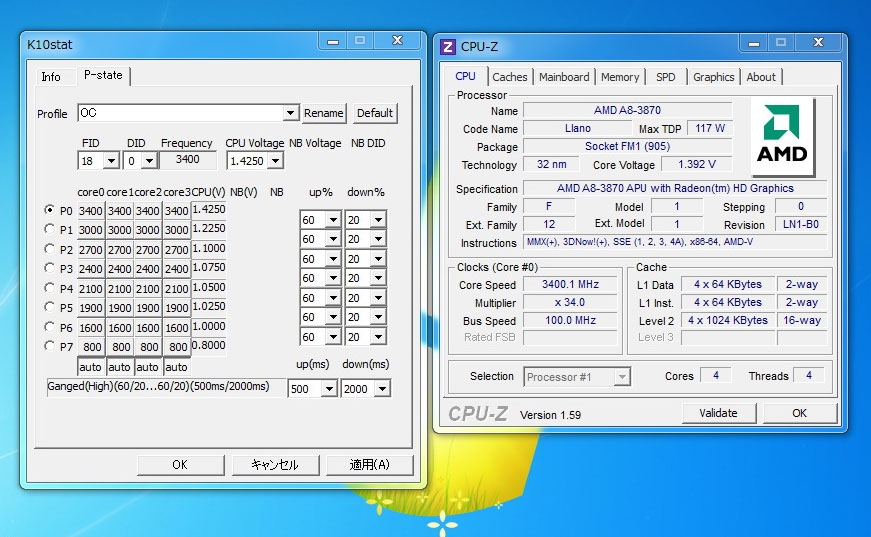The width and height of the screenshot is (871, 537).
Task: Click the Core Speed 3400.1 MHz value
Action: tap(570, 284)
